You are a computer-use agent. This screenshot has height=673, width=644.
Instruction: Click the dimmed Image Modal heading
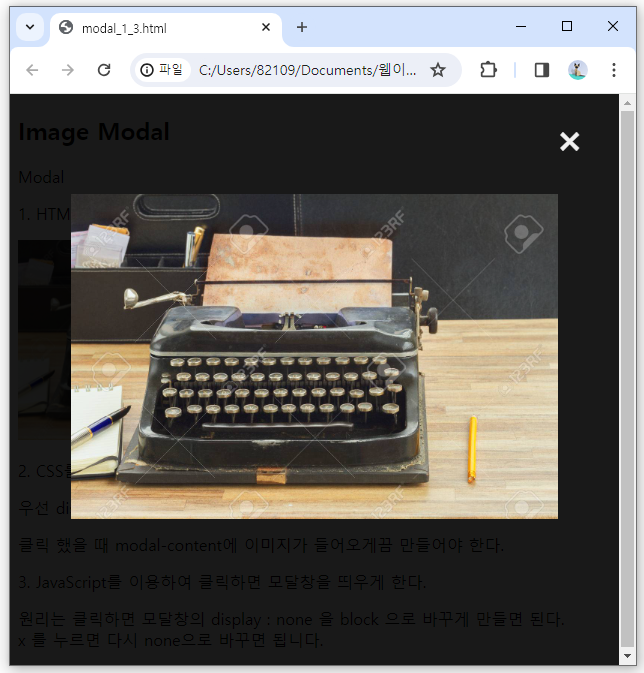pyautogui.click(x=94, y=132)
